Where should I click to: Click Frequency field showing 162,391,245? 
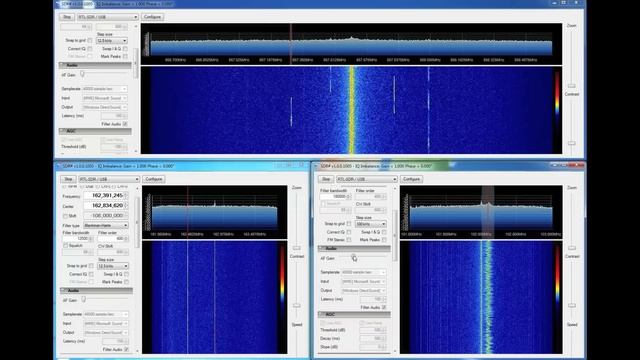106,196
